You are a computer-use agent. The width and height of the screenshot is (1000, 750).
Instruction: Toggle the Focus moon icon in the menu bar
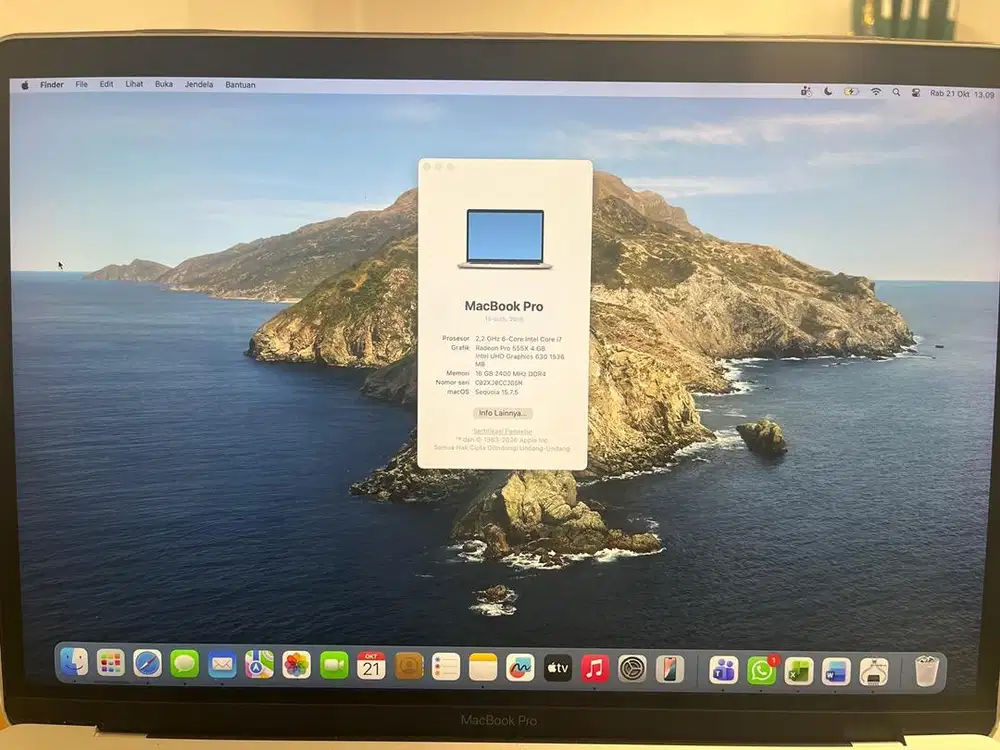coord(828,92)
